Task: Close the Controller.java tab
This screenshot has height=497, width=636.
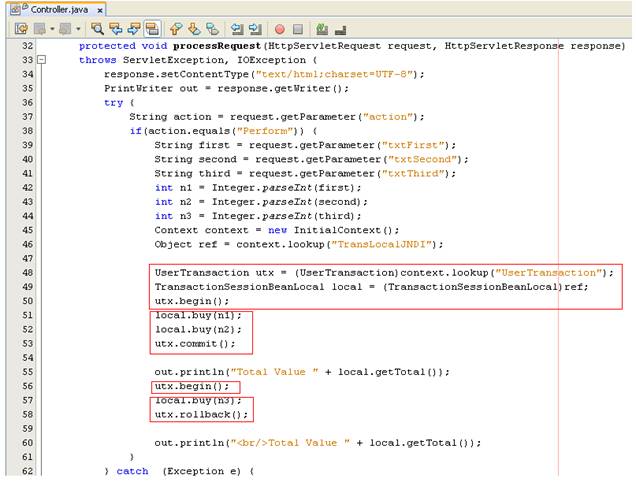Action: click(100, 10)
